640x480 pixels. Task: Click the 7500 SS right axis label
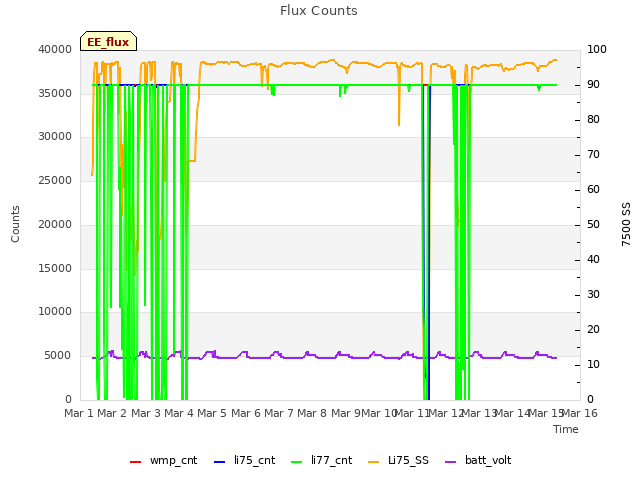point(626,224)
